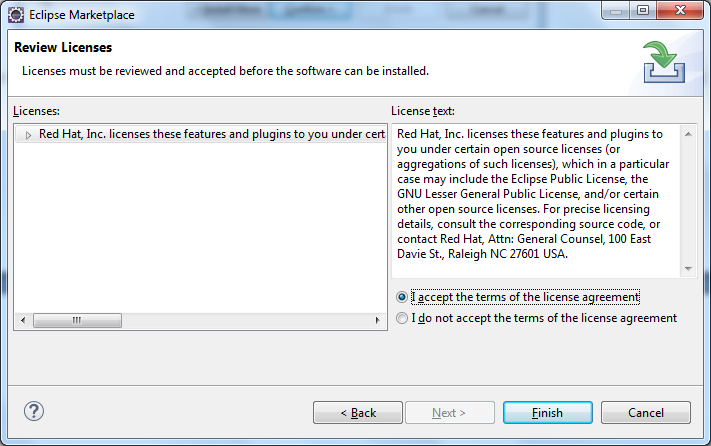Maximize the Eclipse Marketplace window

click(643, 10)
